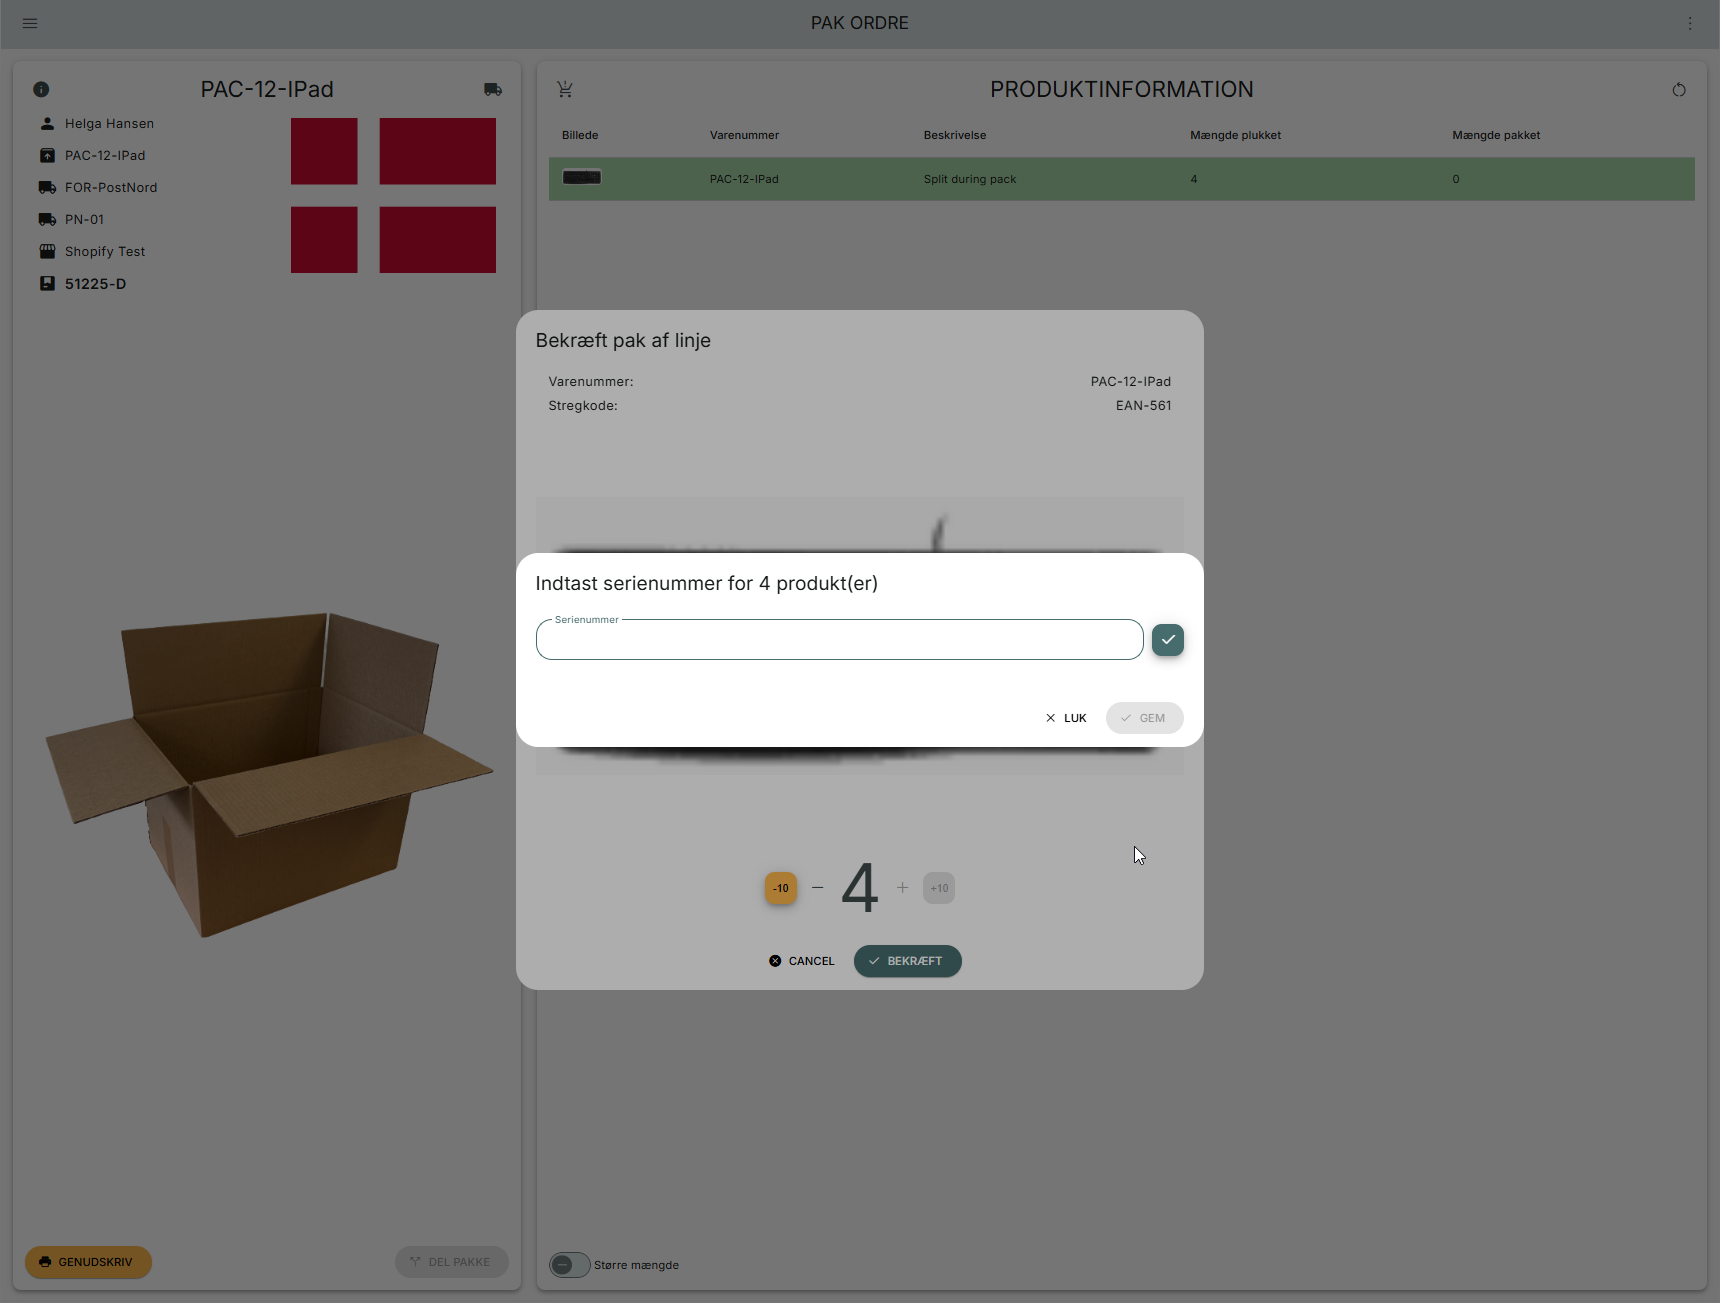
Task: Click the Varenummer column header
Action: pos(744,135)
